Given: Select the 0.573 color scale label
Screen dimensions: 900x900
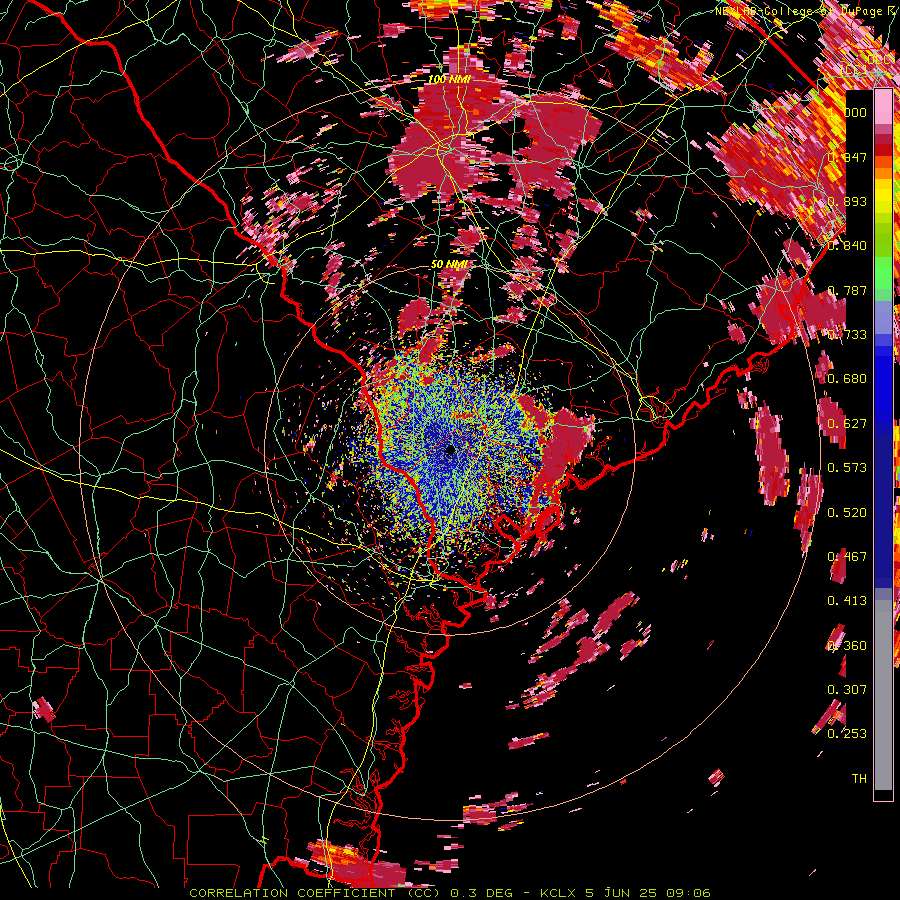Looking at the screenshot, I should [x=847, y=468].
